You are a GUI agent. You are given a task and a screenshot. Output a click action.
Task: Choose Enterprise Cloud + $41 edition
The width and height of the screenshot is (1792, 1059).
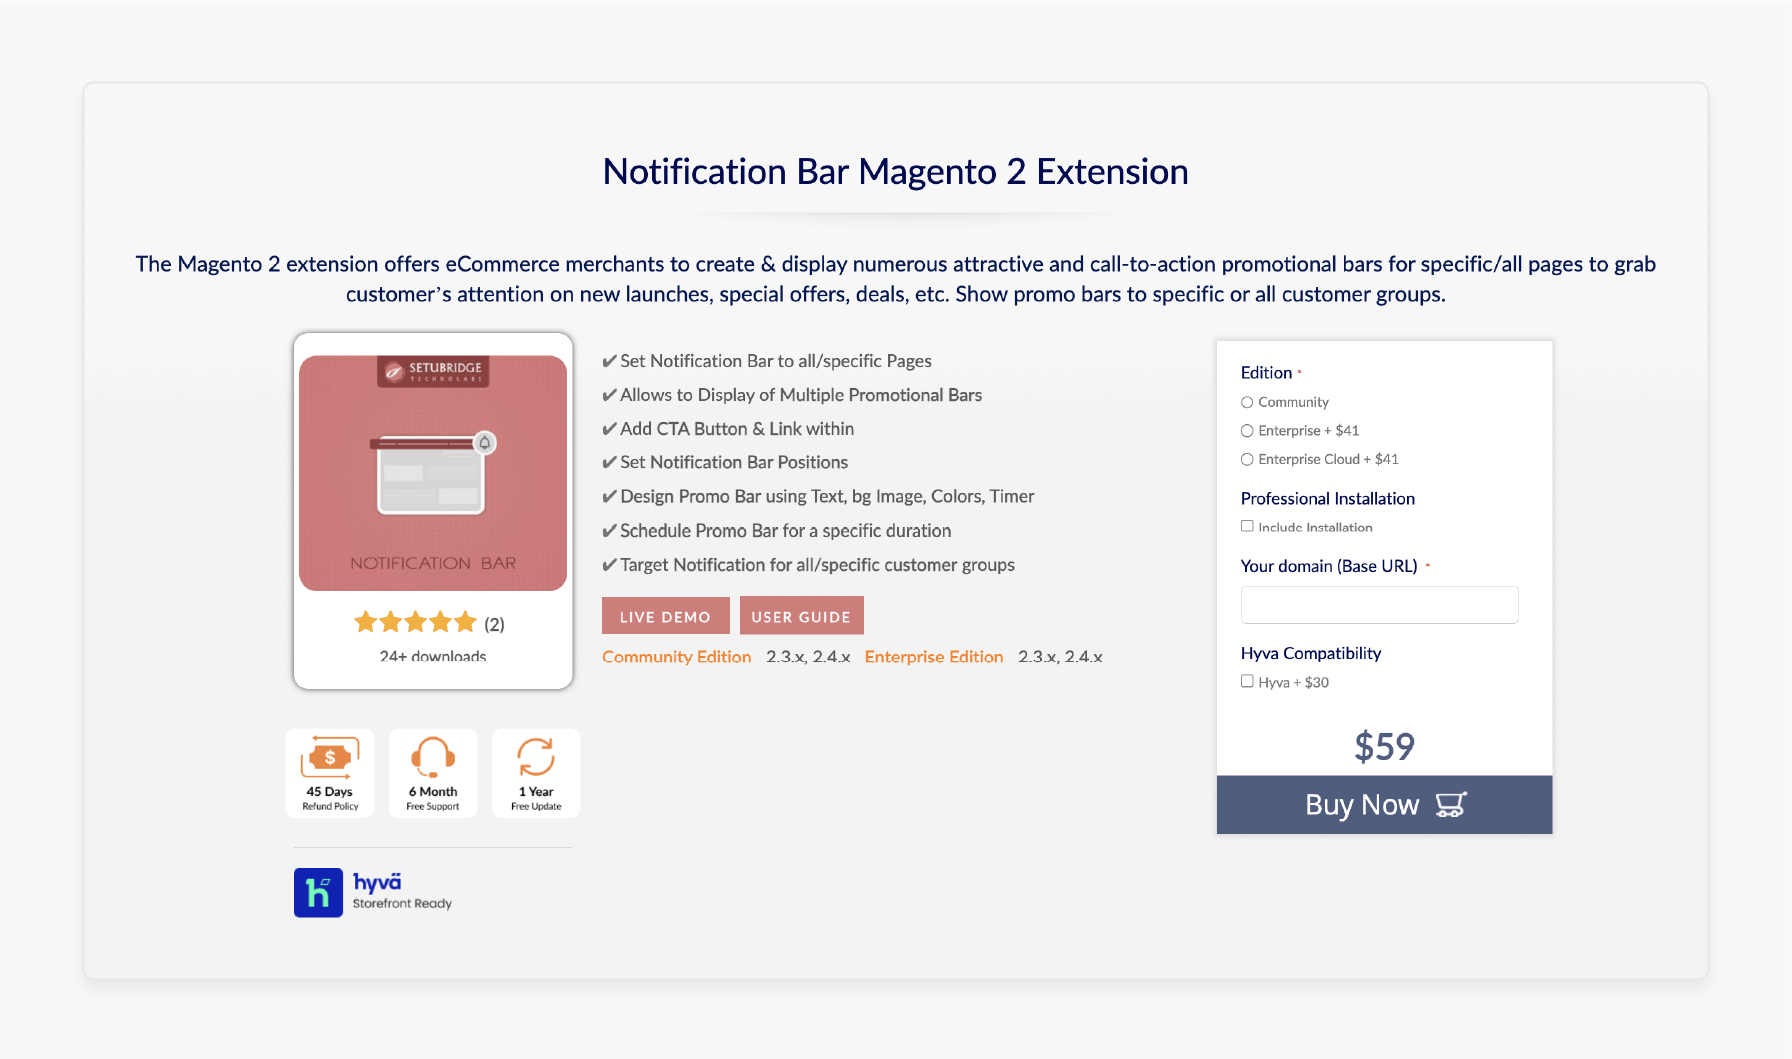point(1247,460)
